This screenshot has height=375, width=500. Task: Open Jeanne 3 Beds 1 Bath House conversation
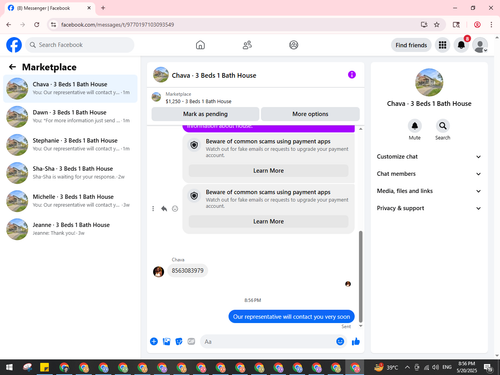[x=70, y=229]
